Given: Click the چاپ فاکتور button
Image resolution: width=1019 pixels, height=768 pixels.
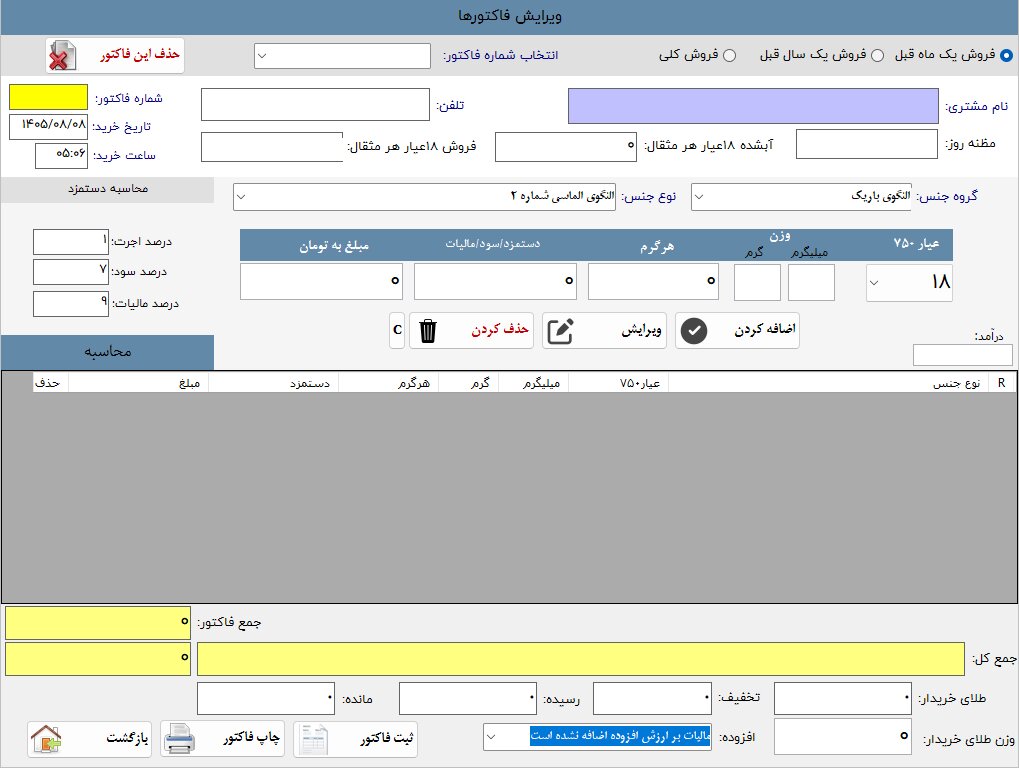Looking at the screenshot, I should point(222,739).
